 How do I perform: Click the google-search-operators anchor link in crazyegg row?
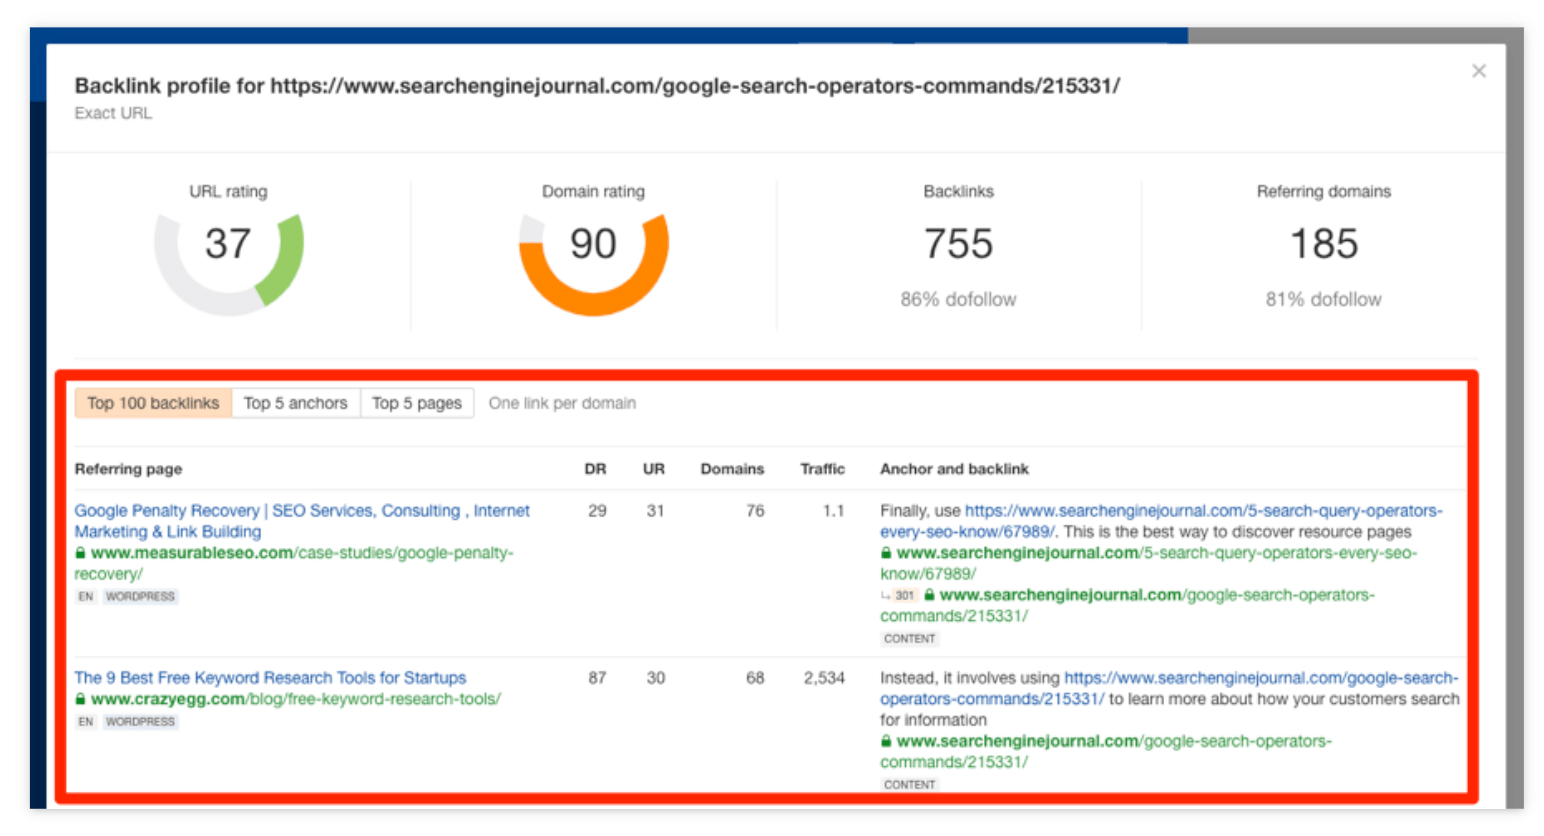coord(1169,688)
